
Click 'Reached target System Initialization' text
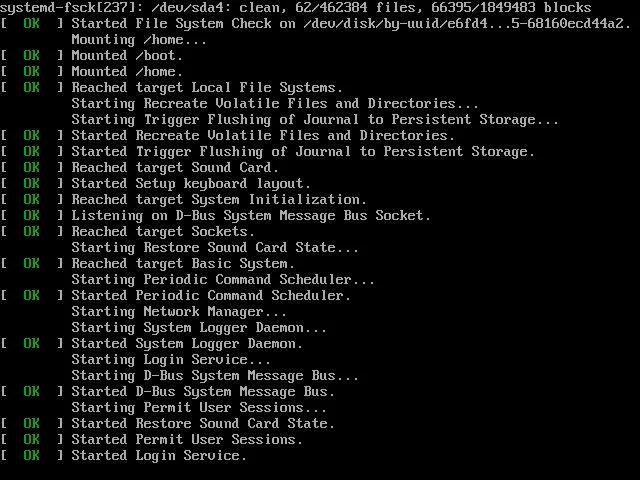coord(219,199)
